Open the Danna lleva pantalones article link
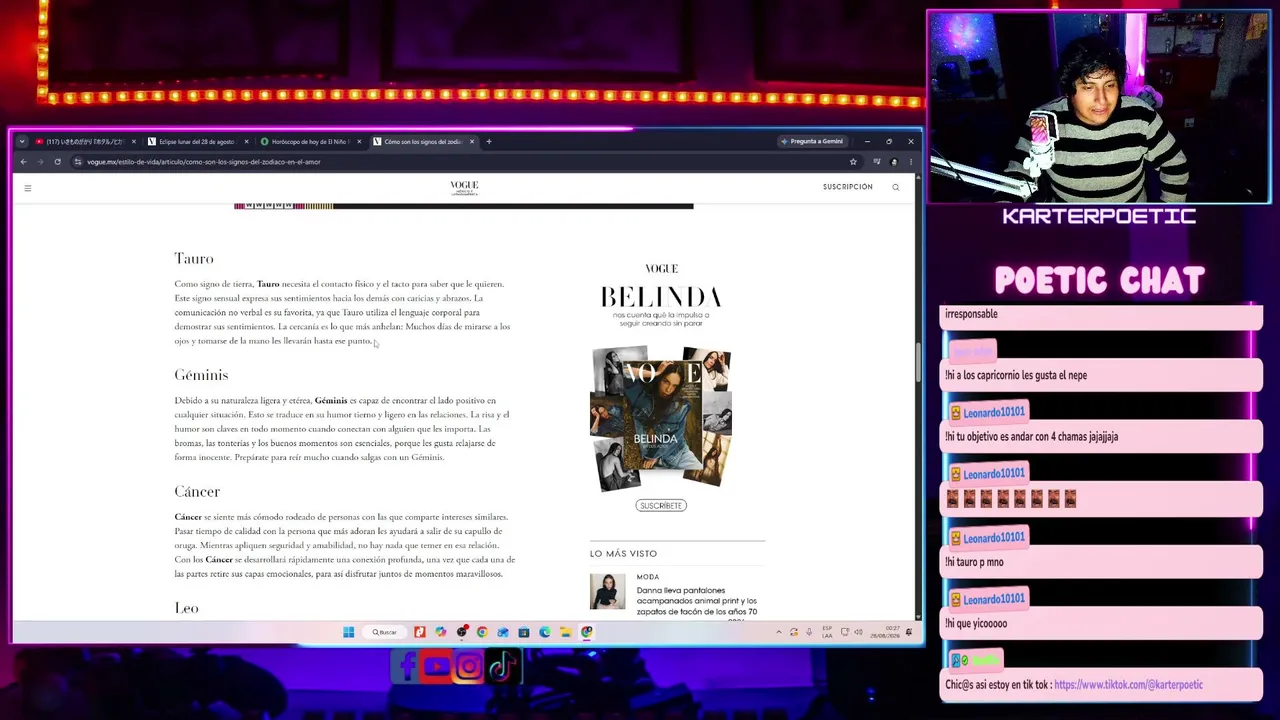This screenshot has height=720, width=1280. (697, 600)
